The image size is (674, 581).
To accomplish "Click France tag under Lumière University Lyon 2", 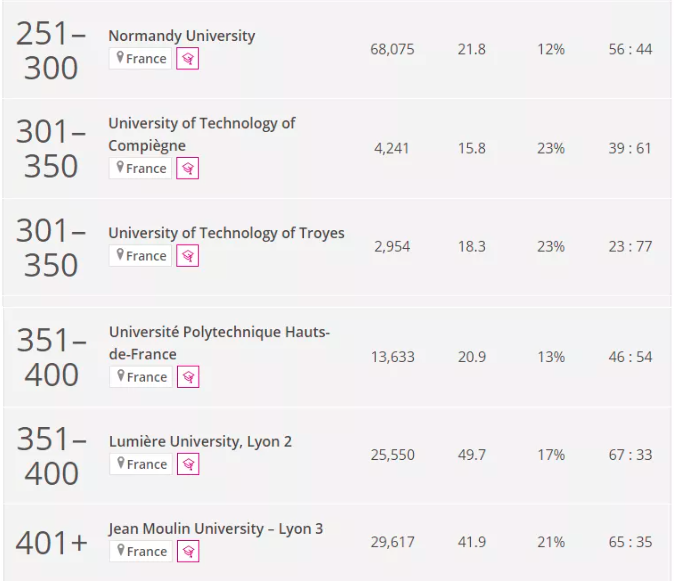I will pyautogui.click(x=141, y=464).
